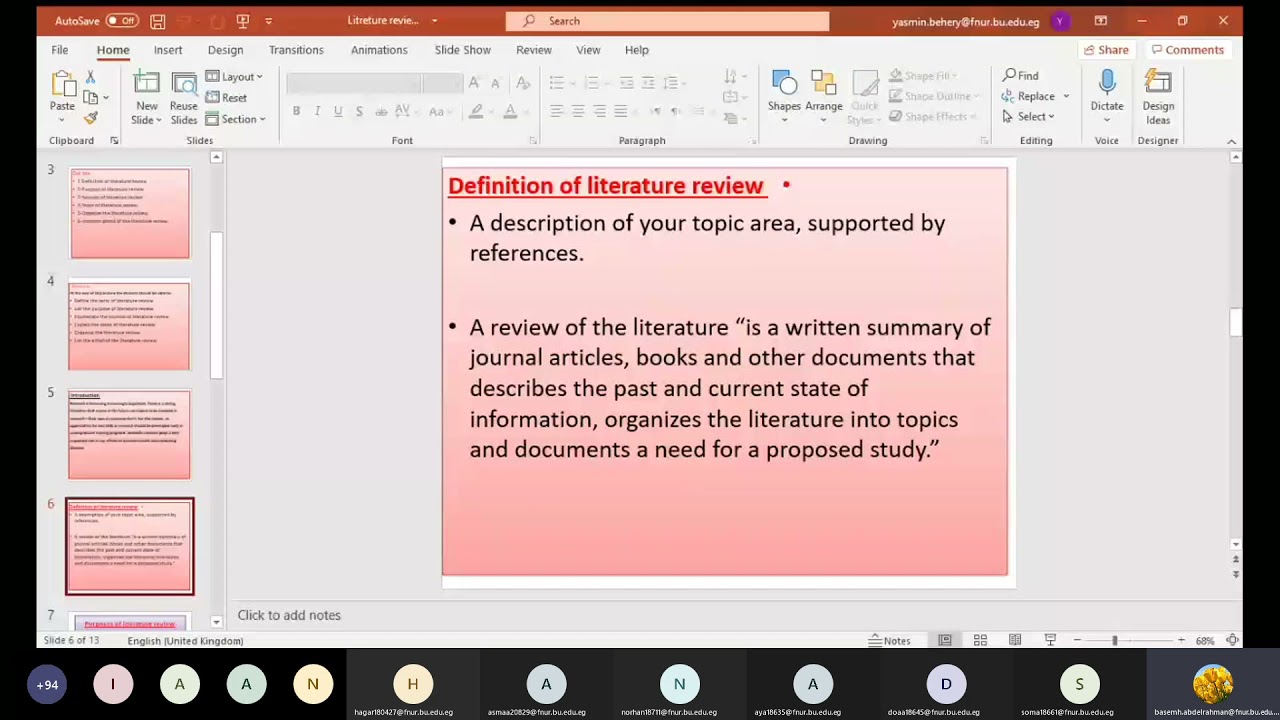The image size is (1280, 720).
Task: Click the English (United Kingdom) language indicator
Action: click(x=185, y=641)
